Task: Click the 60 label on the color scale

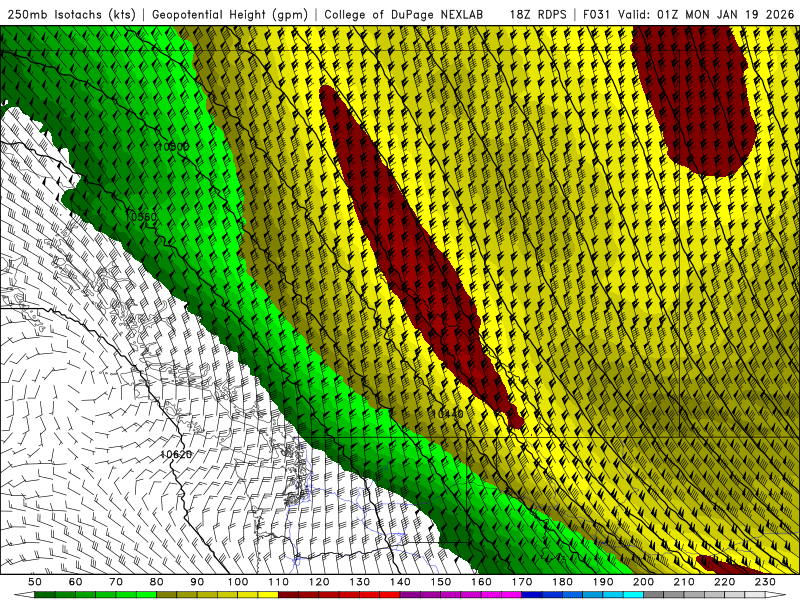Action: click(x=75, y=582)
